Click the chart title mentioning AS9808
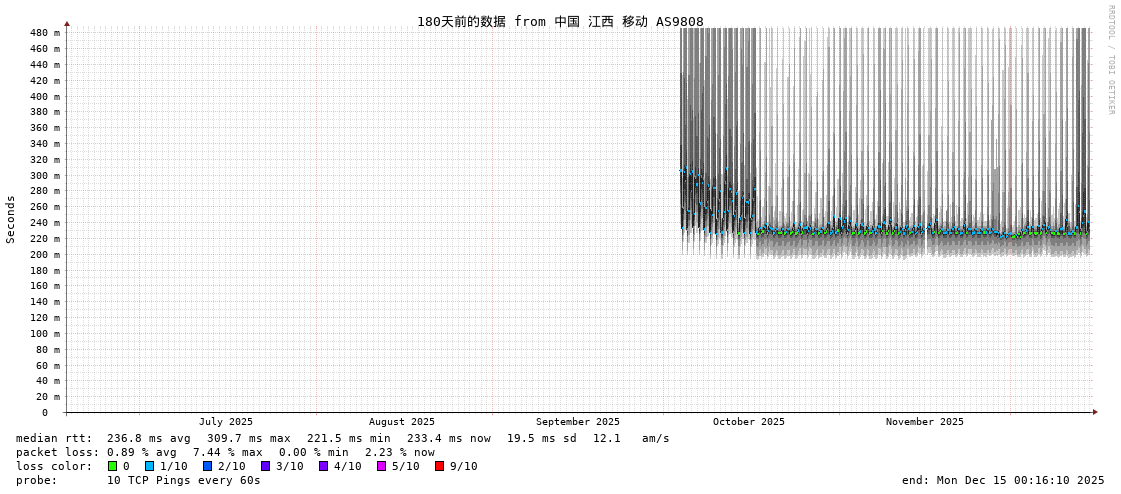 [x=560, y=21]
